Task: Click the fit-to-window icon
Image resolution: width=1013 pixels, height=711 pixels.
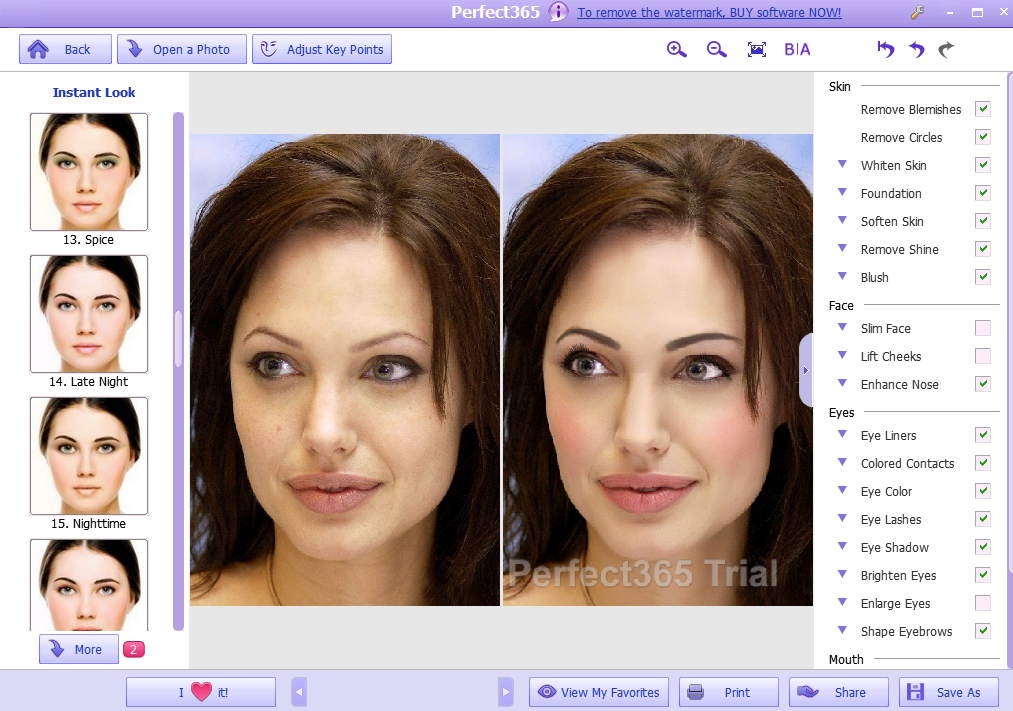Action: pyautogui.click(x=757, y=50)
